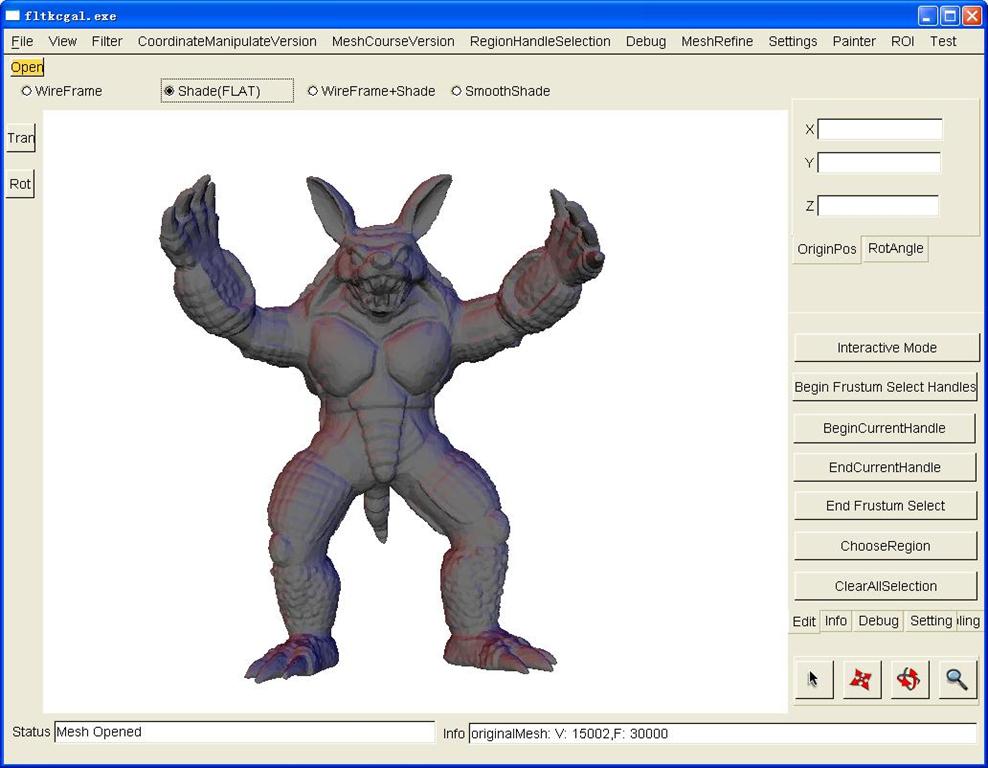Viewport: 988px width, 768px height.
Task: Open the File menu
Action: pos(22,42)
